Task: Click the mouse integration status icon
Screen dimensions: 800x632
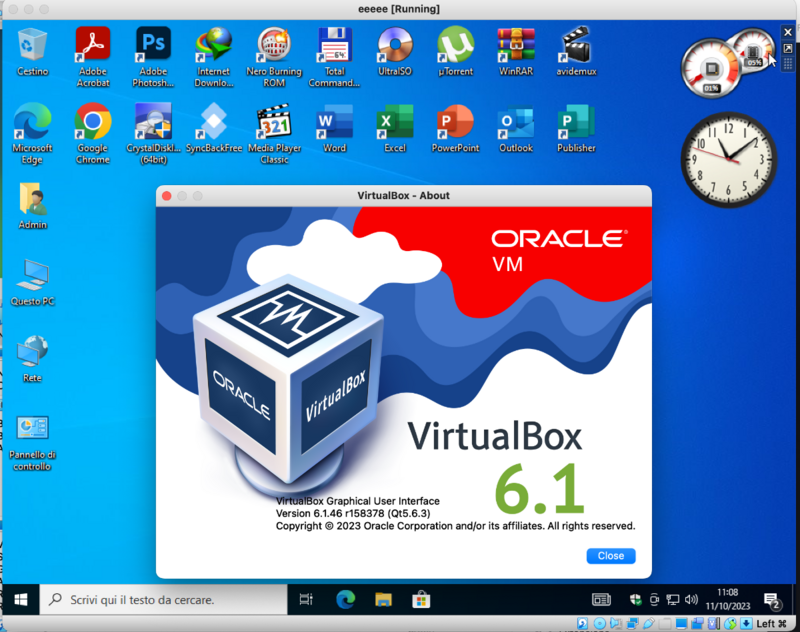Action: [730, 623]
